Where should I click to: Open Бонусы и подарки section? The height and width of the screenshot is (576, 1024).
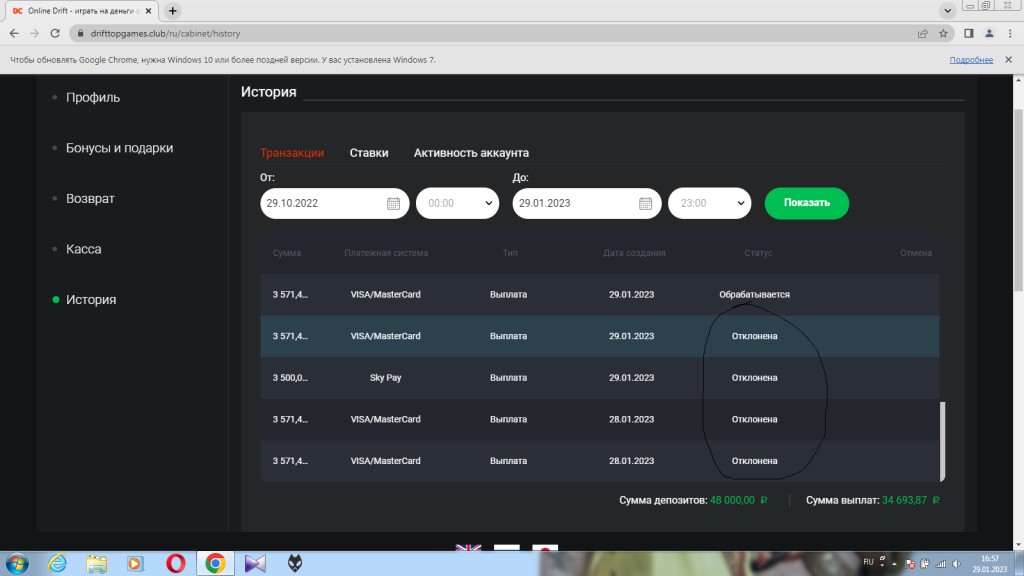120,148
